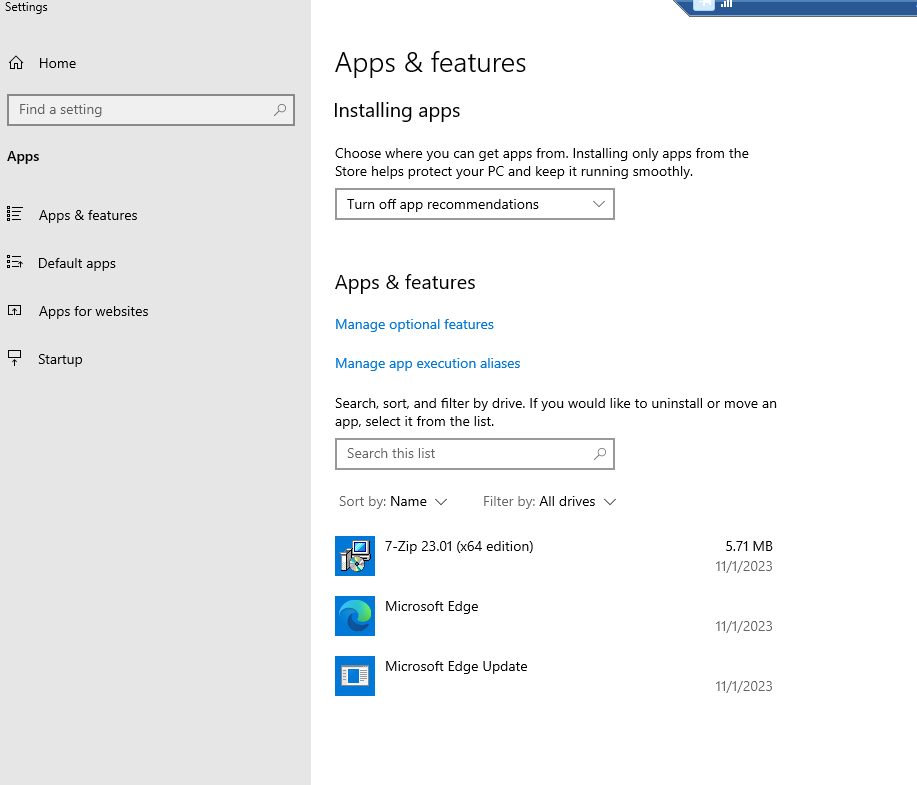This screenshot has height=785, width=917.
Task: Open Manage app execution aliases link
Action: pos(427,363)
